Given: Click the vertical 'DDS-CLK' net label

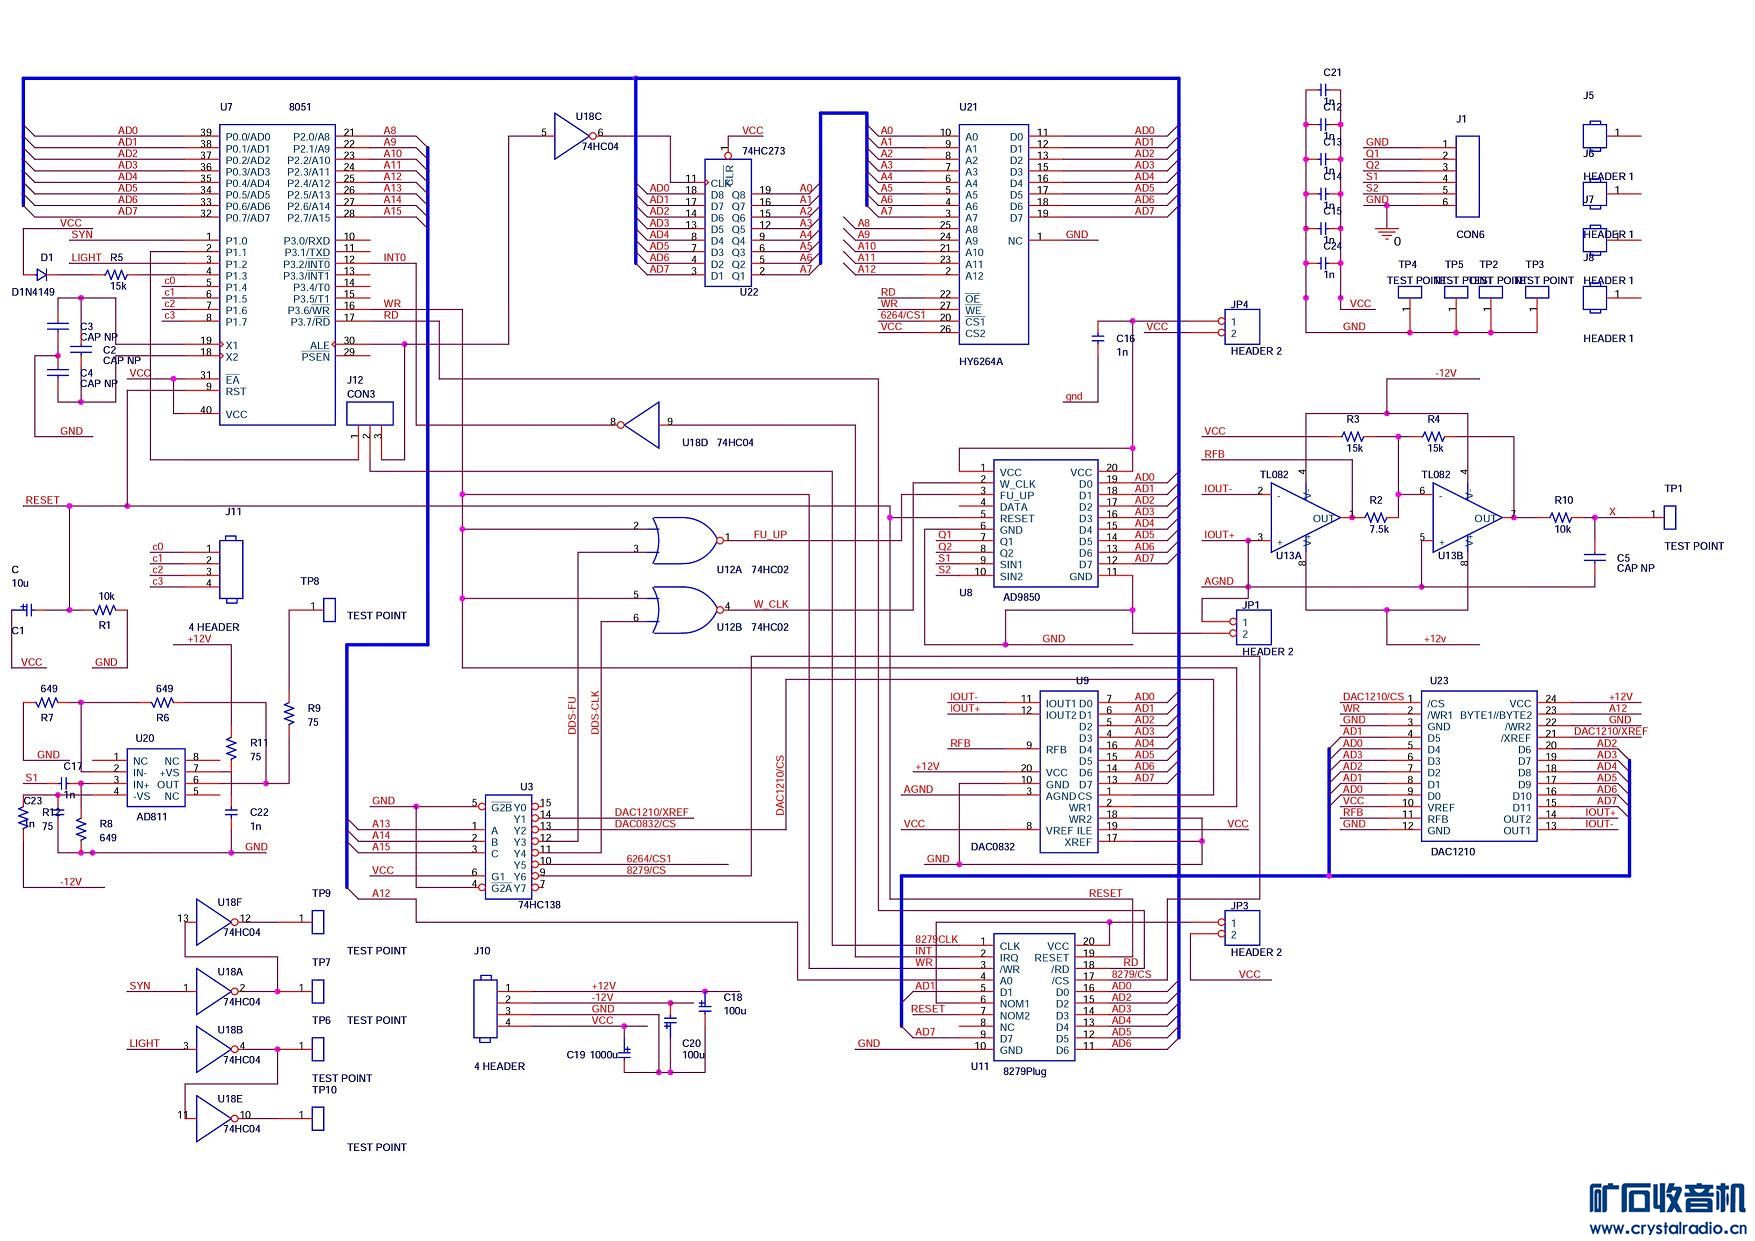Looking at the screenshot, I should (x=595, y=712).
